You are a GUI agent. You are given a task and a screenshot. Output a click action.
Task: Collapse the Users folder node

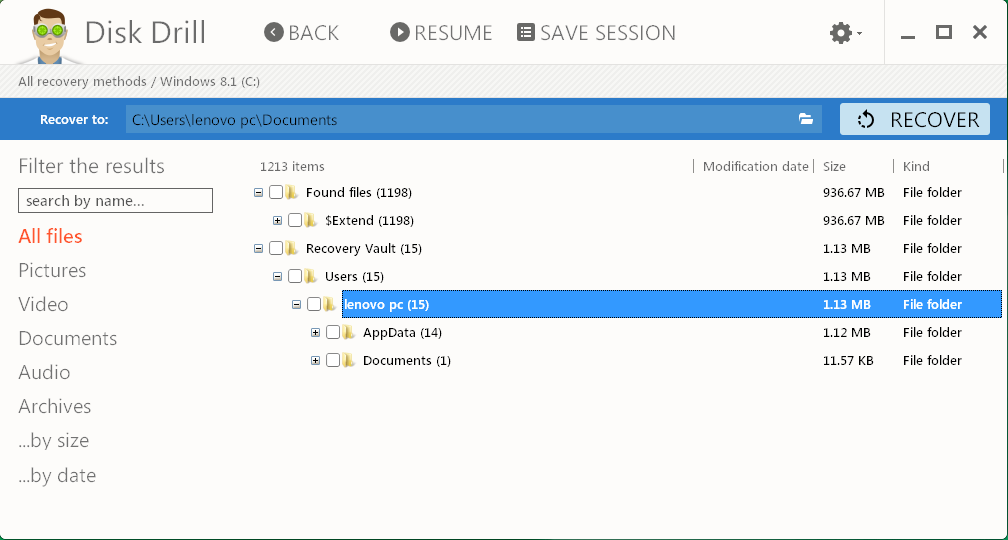coord(278,277)
